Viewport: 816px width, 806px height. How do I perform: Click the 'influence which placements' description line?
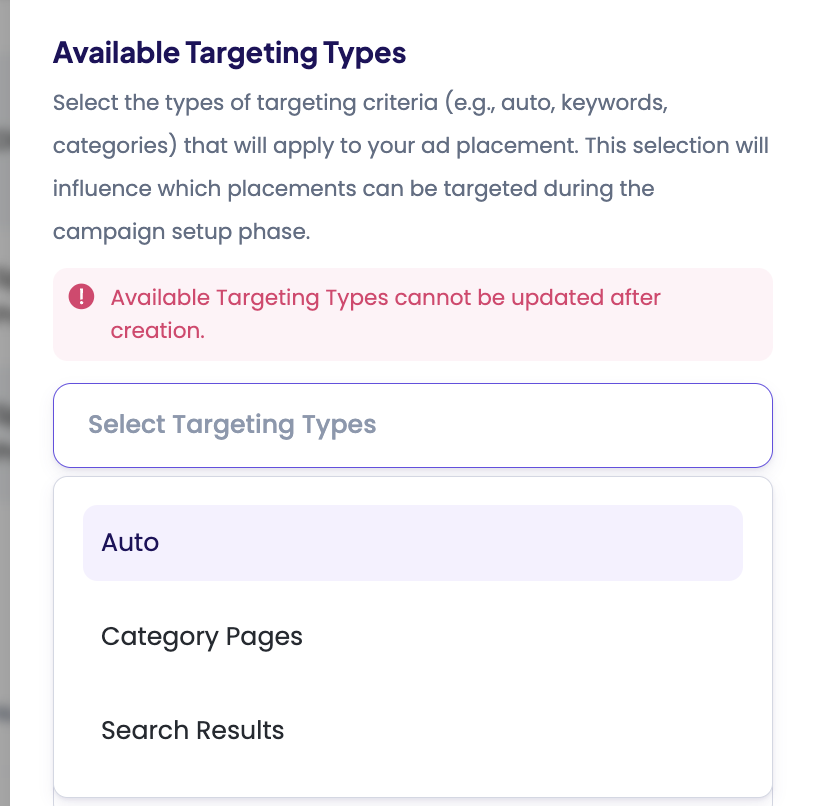point(353,189)
